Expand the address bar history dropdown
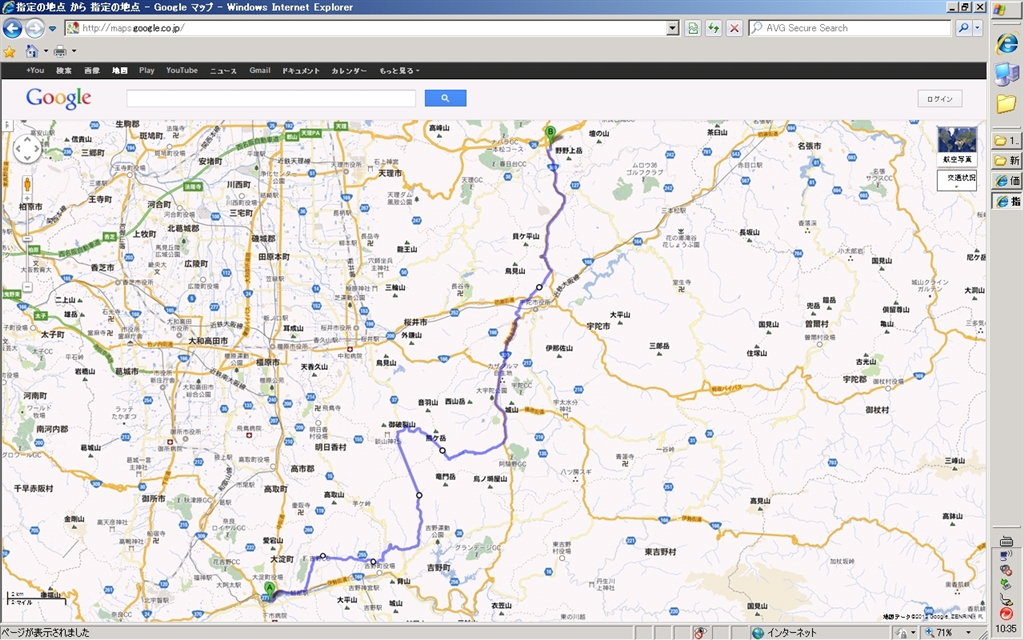The height and width of the screenshot is (640, 1024). tap(673, 28)
